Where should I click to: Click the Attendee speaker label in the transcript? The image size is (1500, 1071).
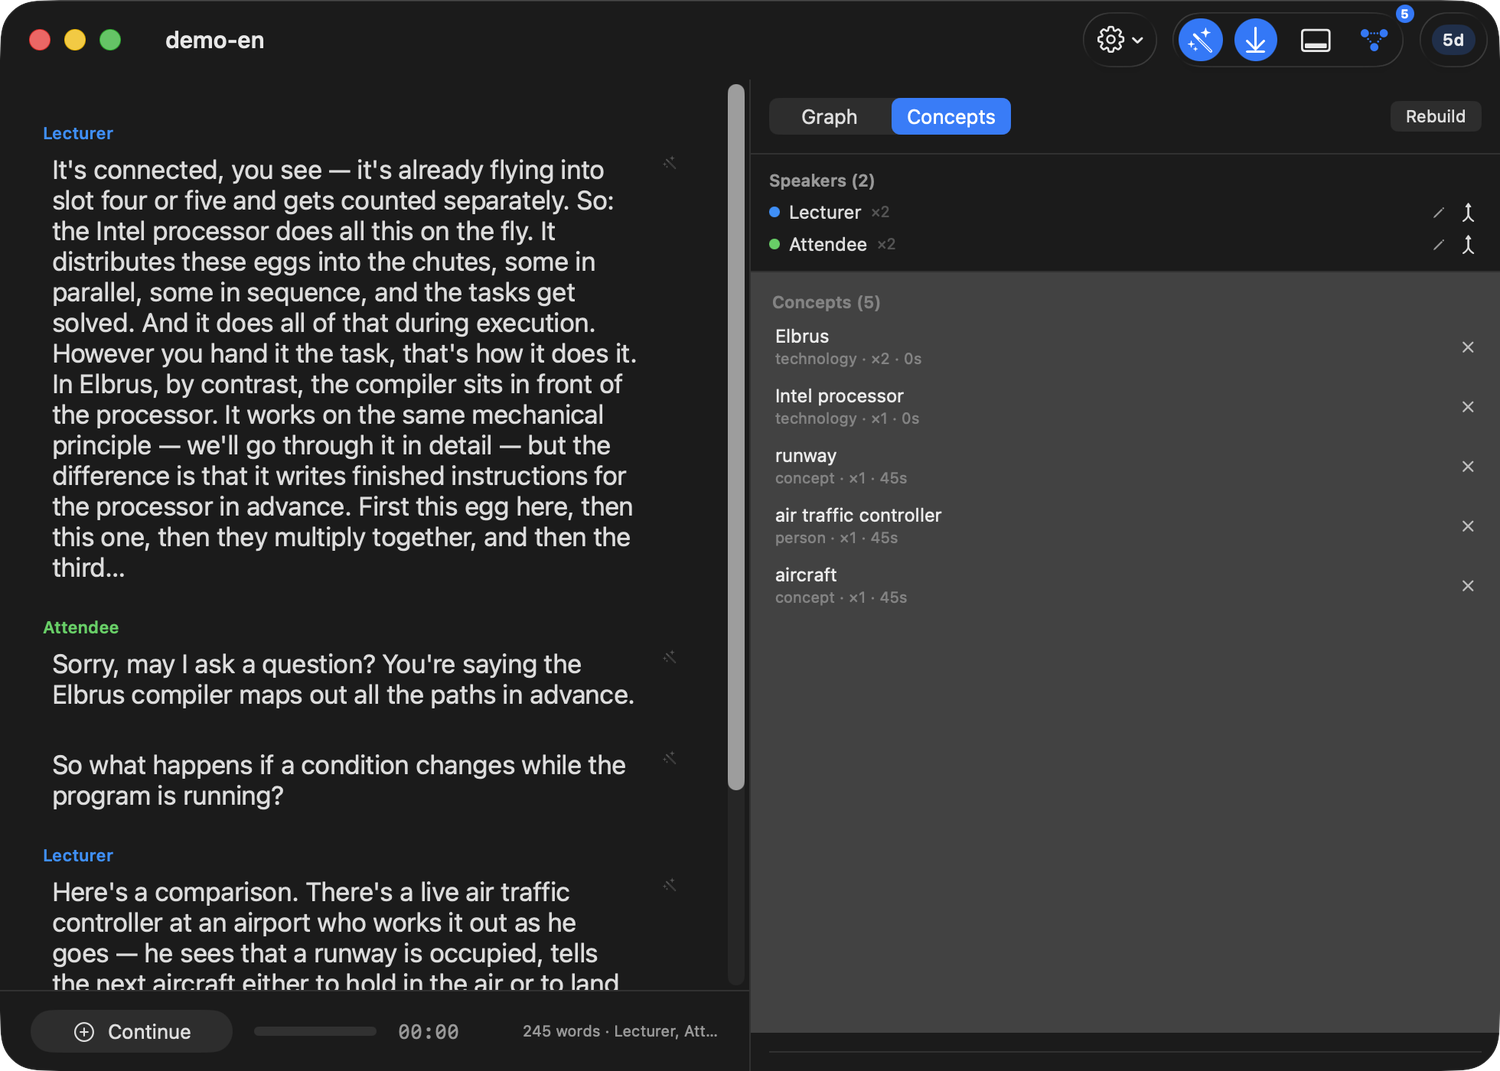[81, 627]
